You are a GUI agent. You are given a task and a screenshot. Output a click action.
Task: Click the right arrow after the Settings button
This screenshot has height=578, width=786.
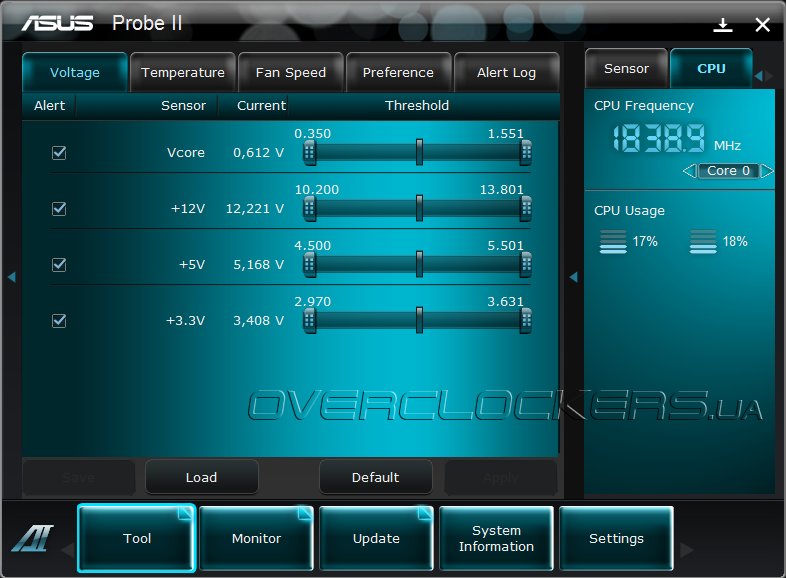tap(687, 550)
